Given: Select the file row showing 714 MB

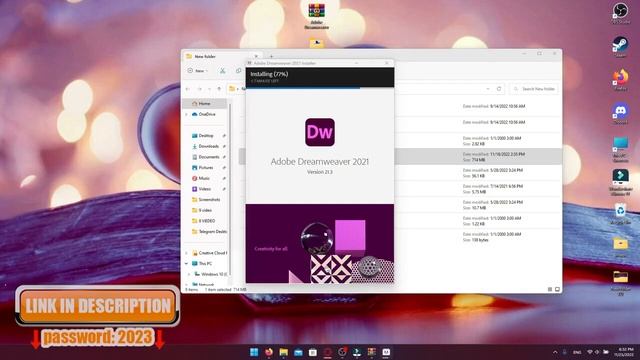Looking at the screenshot, I should point(400,157).
